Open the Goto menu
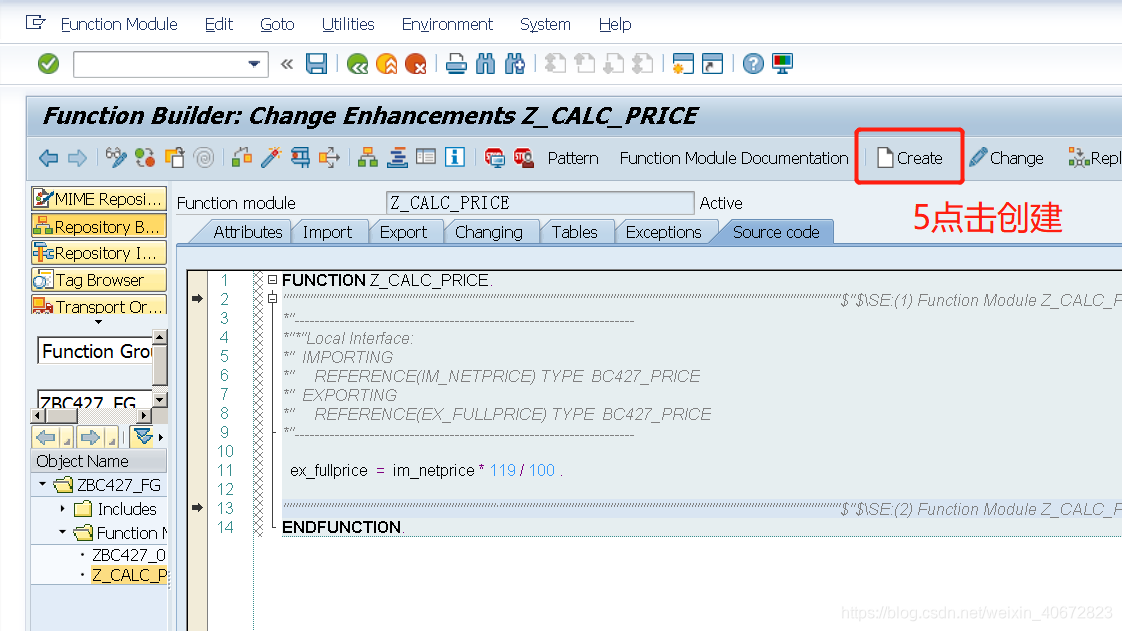The image size is (1122, 631). click(277, 24)
